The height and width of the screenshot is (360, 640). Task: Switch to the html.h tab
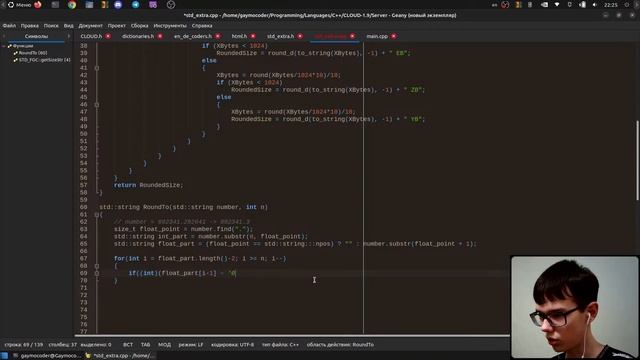pos(239,36)
